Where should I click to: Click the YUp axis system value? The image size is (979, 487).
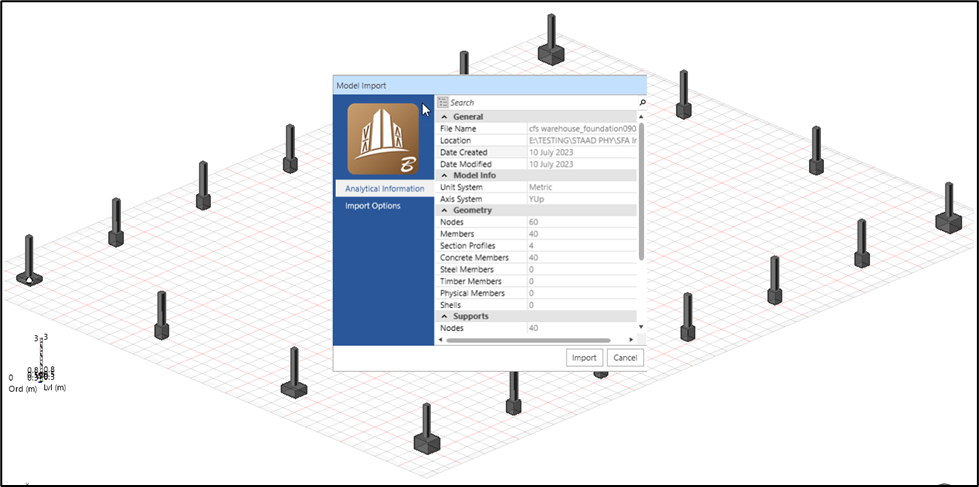click(536, 199)
